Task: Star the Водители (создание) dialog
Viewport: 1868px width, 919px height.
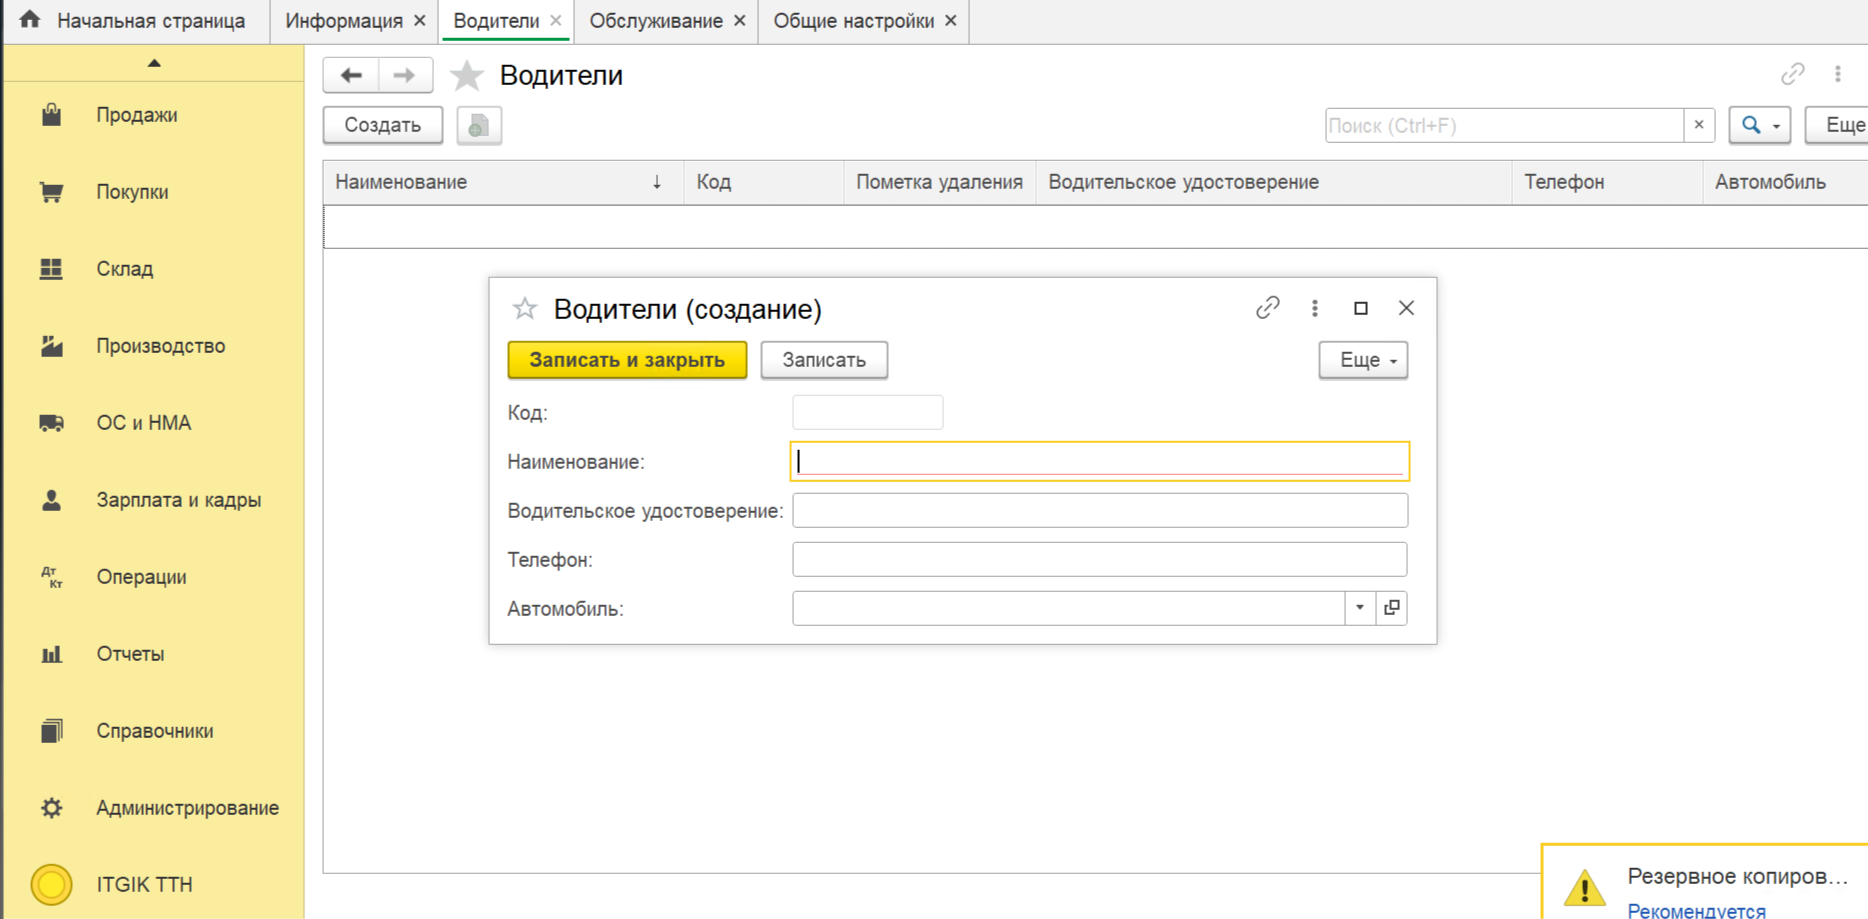Action: point(525,309)
